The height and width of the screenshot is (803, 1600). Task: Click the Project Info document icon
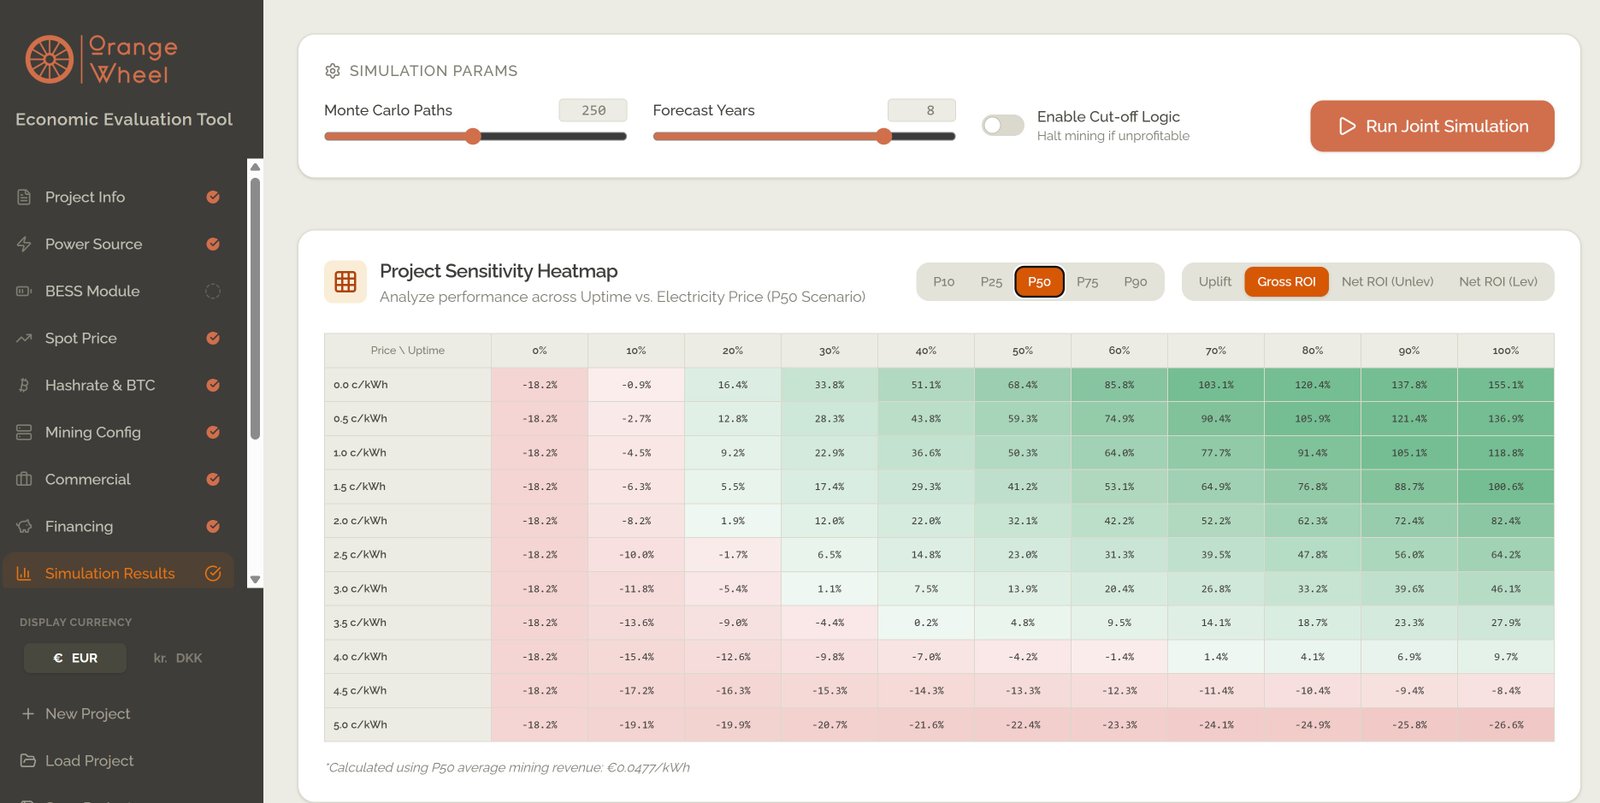click(24, 197)
